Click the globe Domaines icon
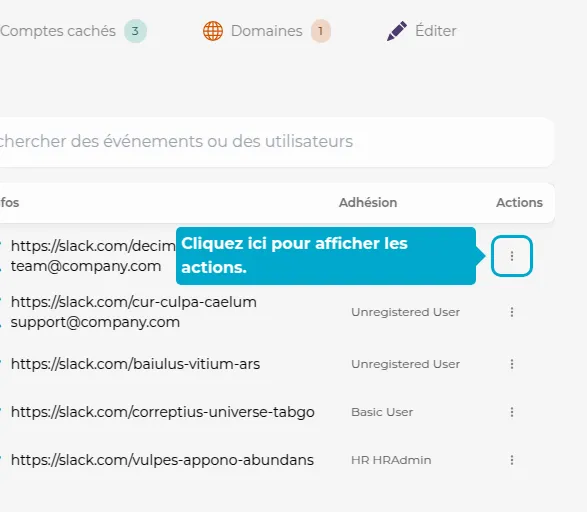This screenshot has width=587, height=512. pyautogui.click(x=213, y=31)
